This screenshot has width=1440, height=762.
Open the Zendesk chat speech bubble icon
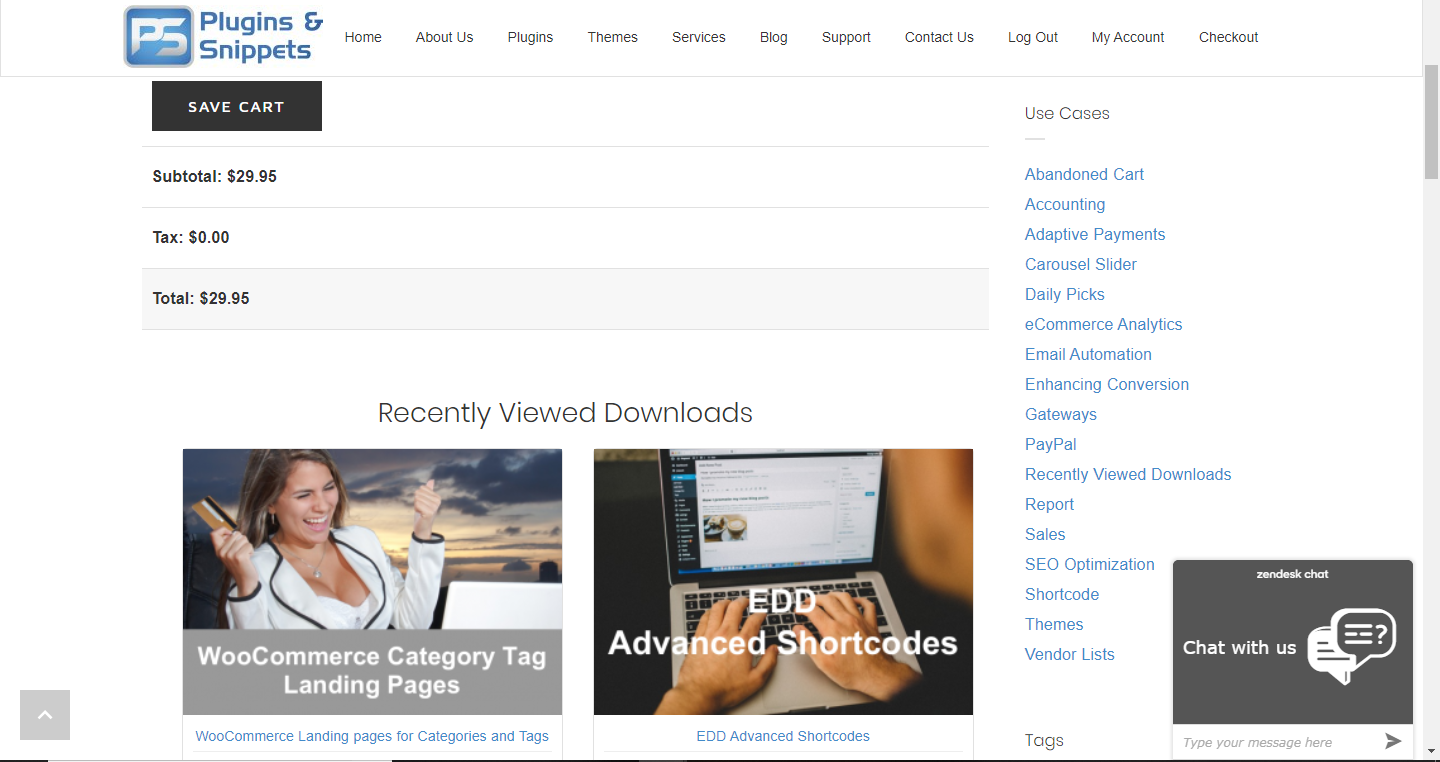tap(1352, 647)
